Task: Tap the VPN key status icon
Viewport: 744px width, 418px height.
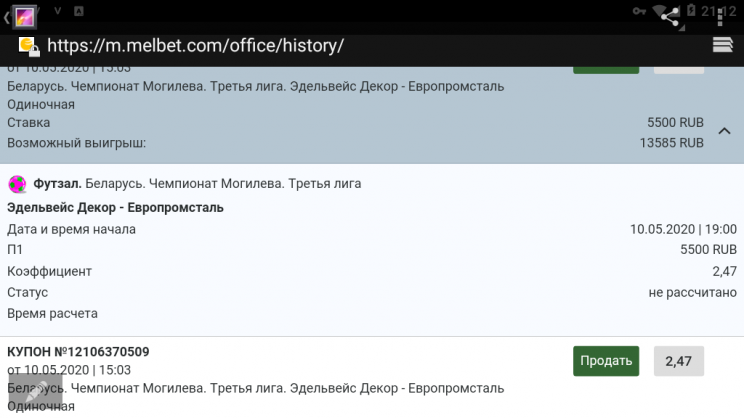Action: coord(640,10)
